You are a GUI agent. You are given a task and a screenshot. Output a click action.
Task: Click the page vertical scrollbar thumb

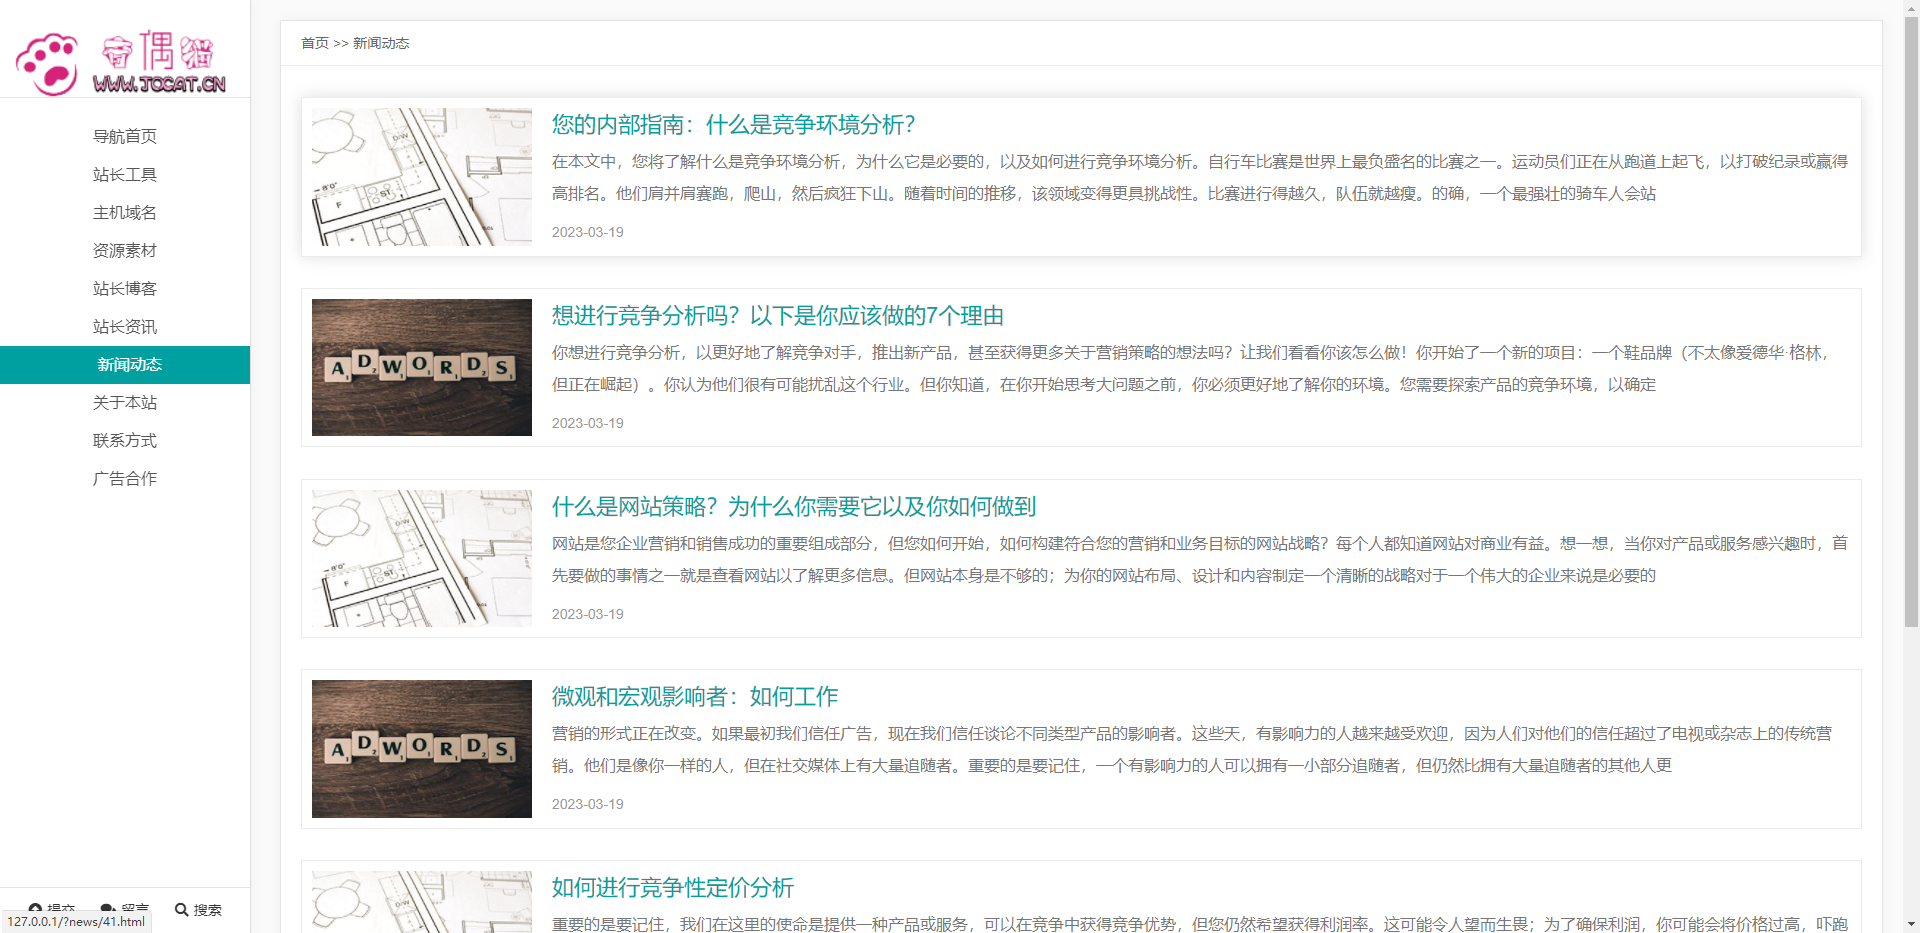[x=1911, y=321]
